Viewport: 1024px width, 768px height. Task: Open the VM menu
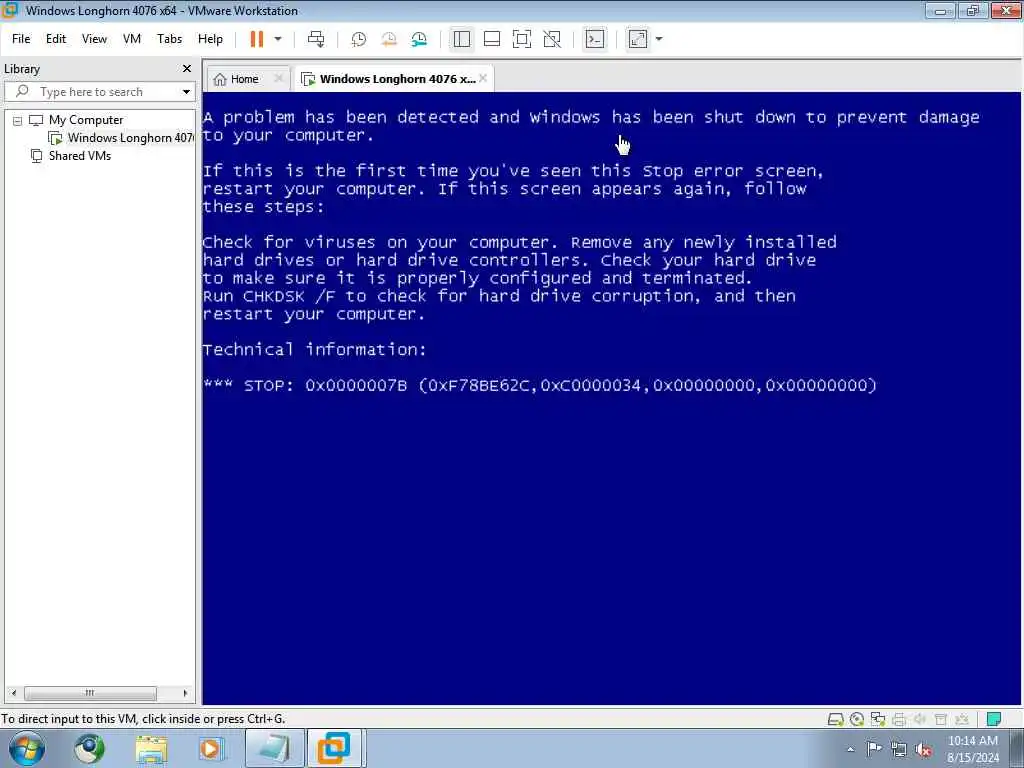132,39
